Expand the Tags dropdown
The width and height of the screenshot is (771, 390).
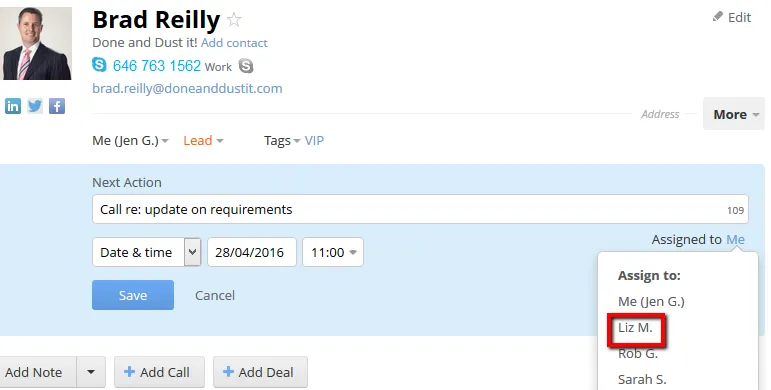coord(282,141)
